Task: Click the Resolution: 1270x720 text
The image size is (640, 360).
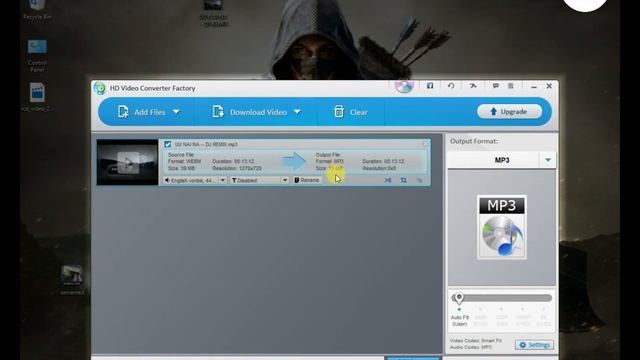Action: tap(237, 168)
